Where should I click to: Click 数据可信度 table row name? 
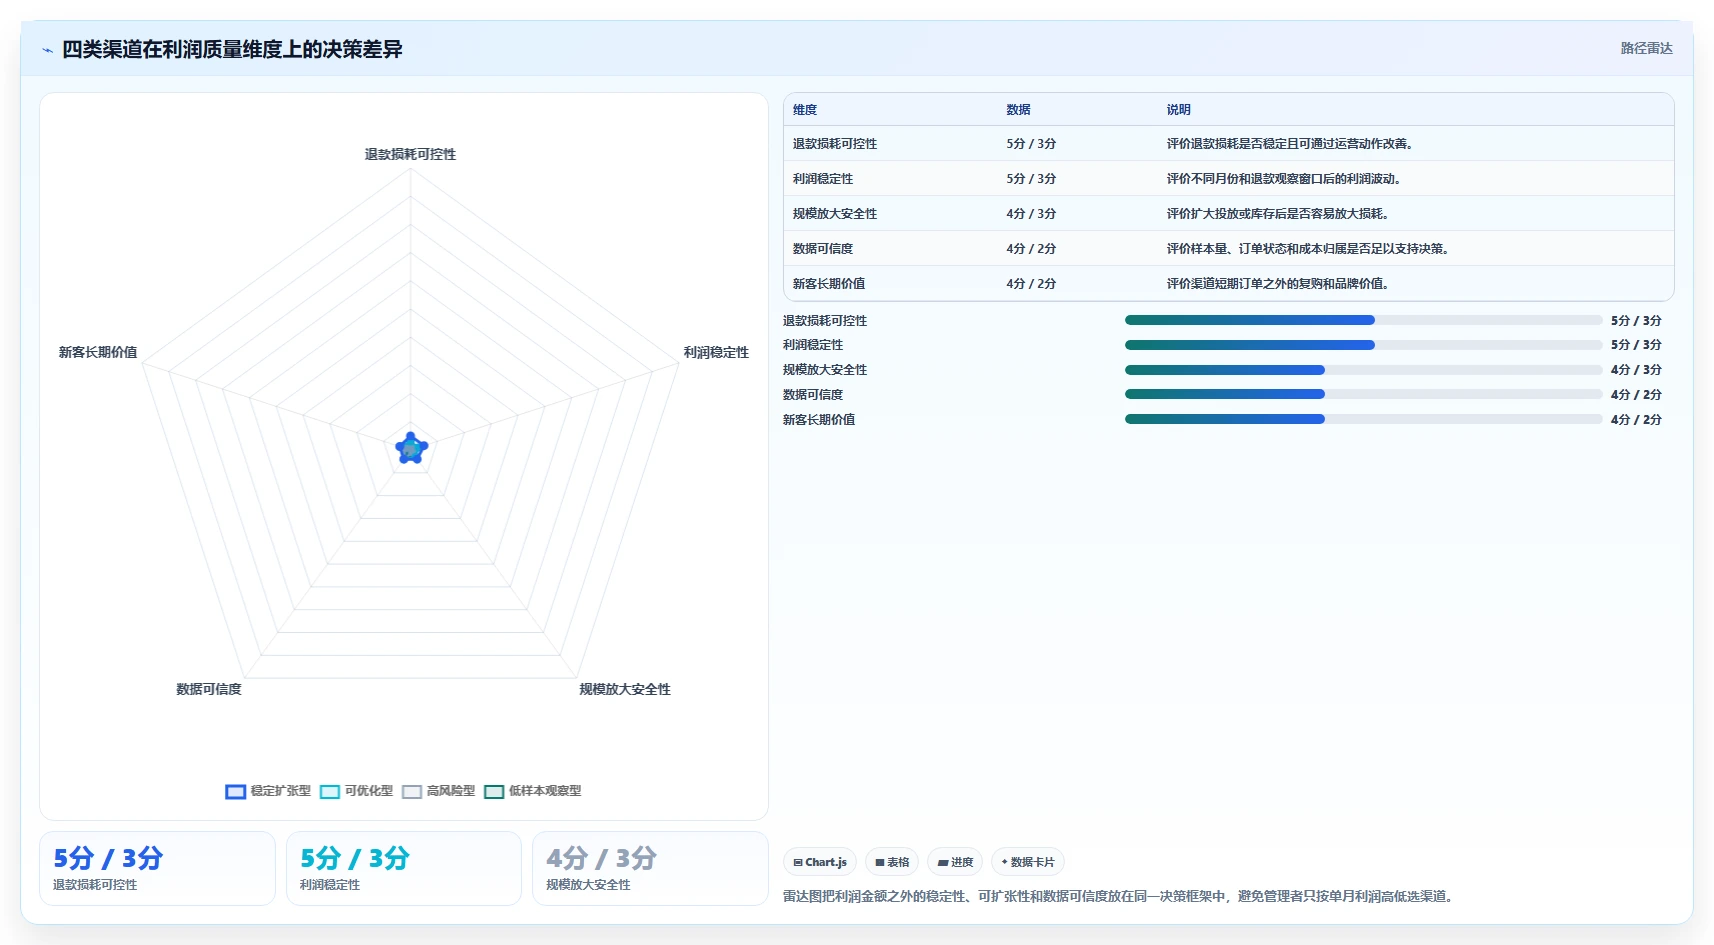click(x=823, y=249)
